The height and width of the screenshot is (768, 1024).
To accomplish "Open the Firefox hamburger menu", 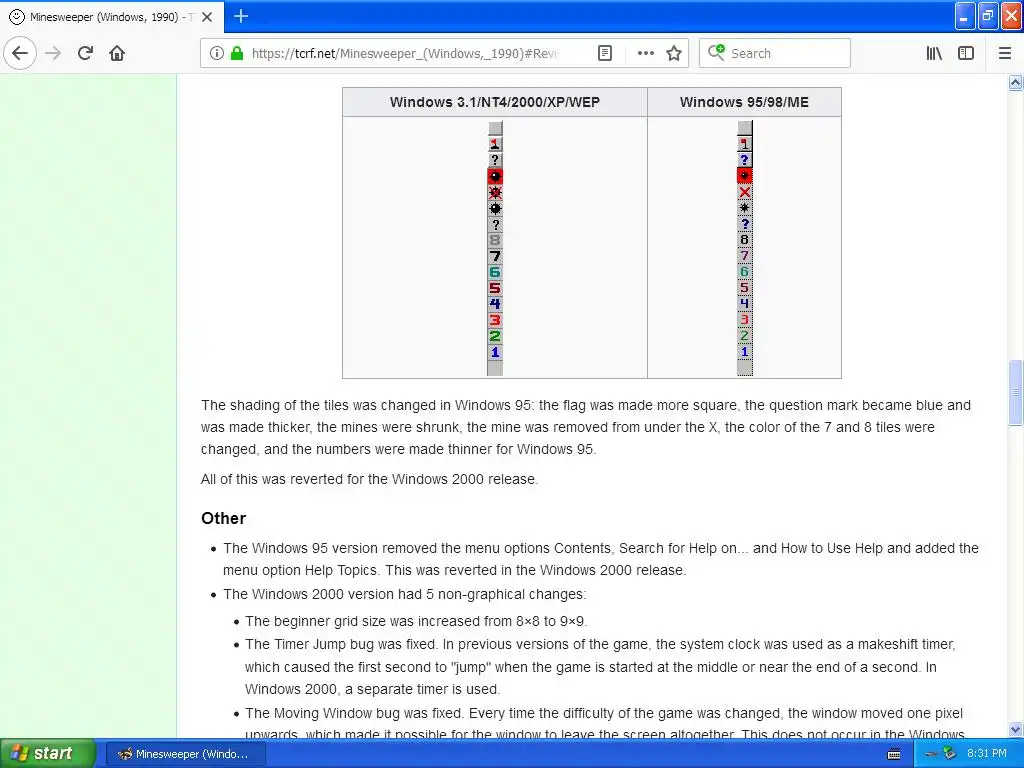I will click(x=1004, y=53).
